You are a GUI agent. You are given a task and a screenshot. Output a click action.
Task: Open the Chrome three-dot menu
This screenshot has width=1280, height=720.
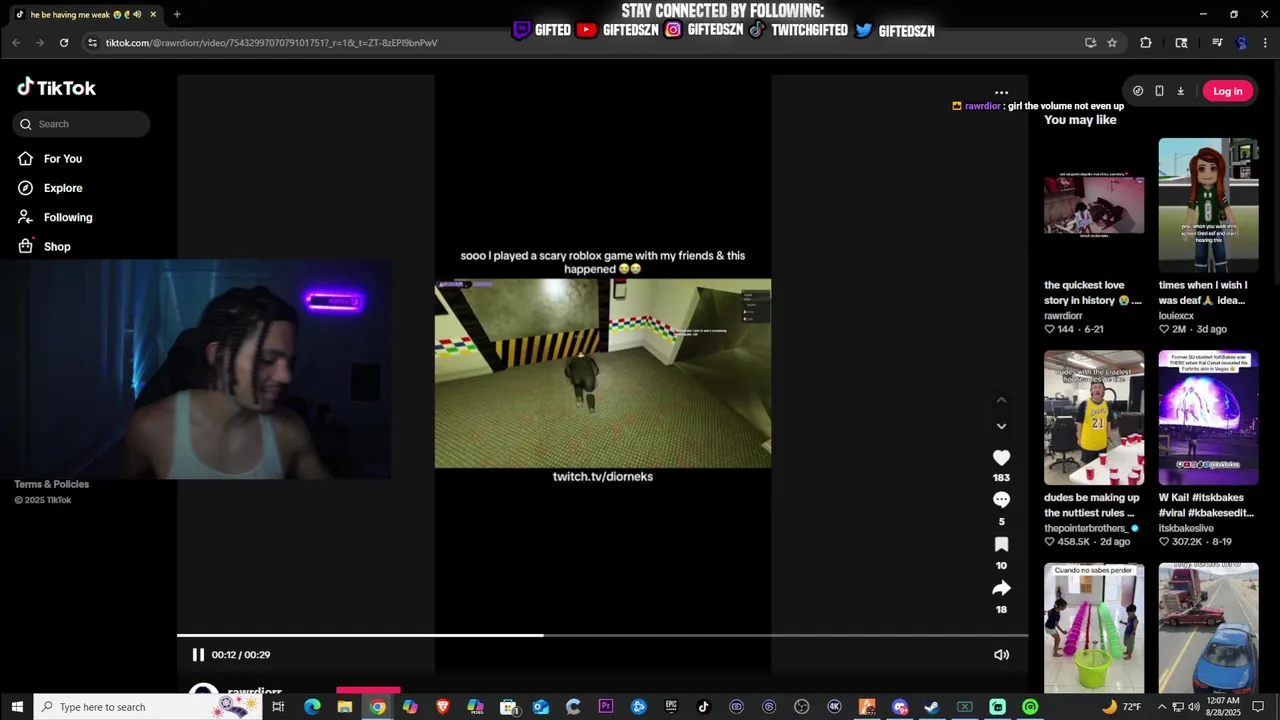pyautogui.click(x=1264, y=43)
